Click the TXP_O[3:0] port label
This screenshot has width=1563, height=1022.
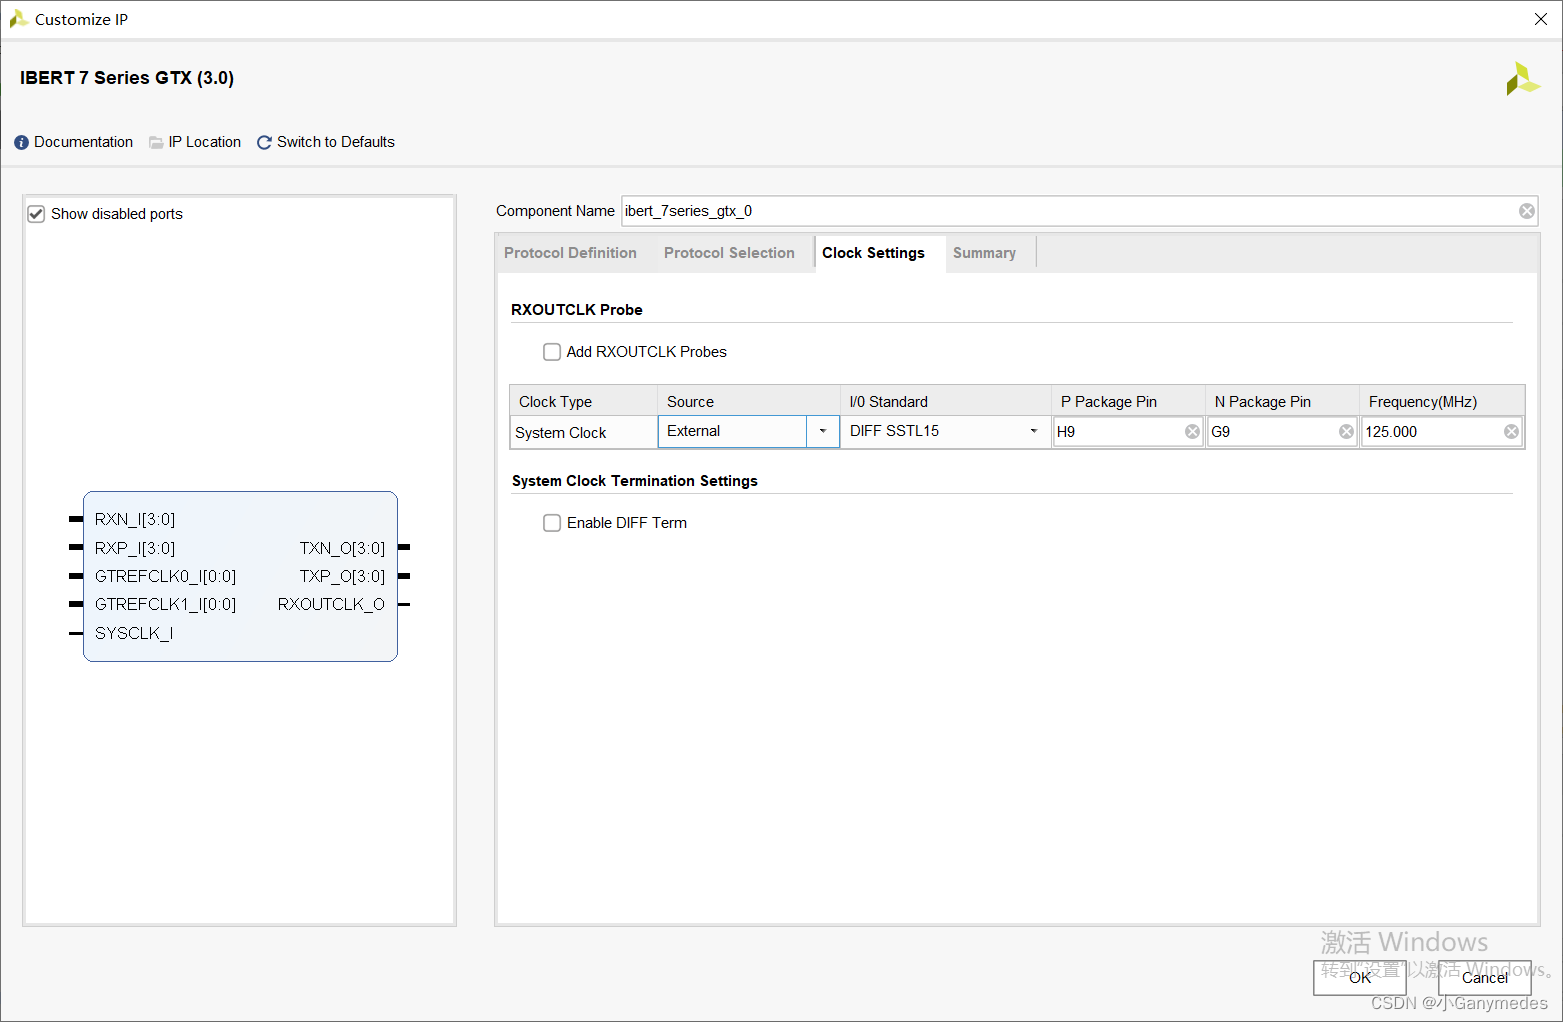coord(342,576)
